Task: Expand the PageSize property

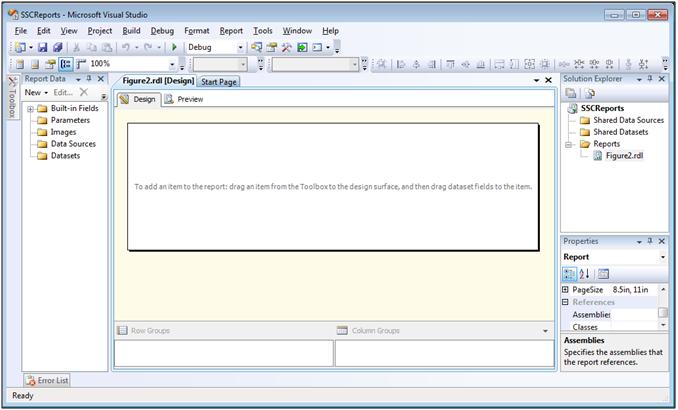Action: 565,289
